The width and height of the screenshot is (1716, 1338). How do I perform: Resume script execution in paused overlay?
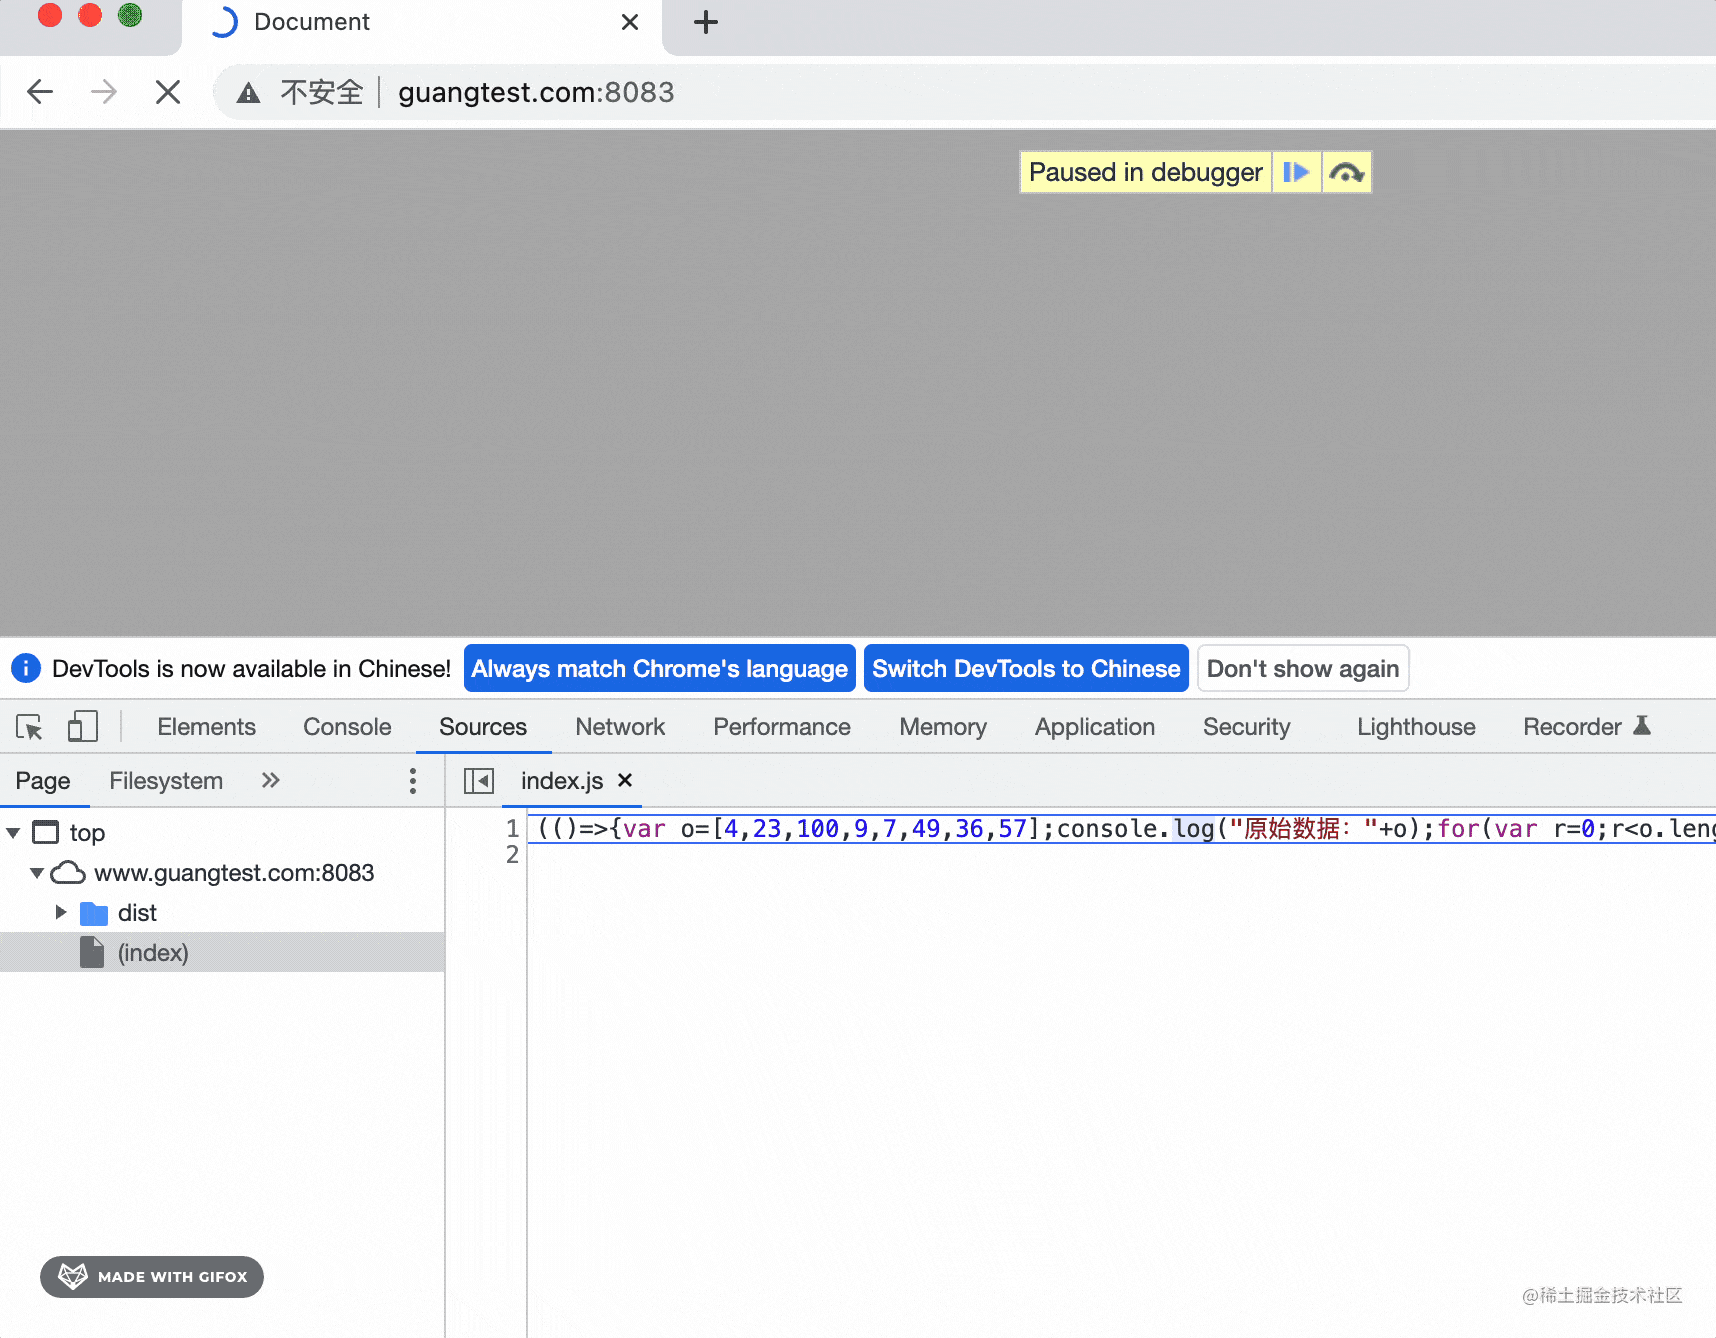click(x=1296, y=172)
